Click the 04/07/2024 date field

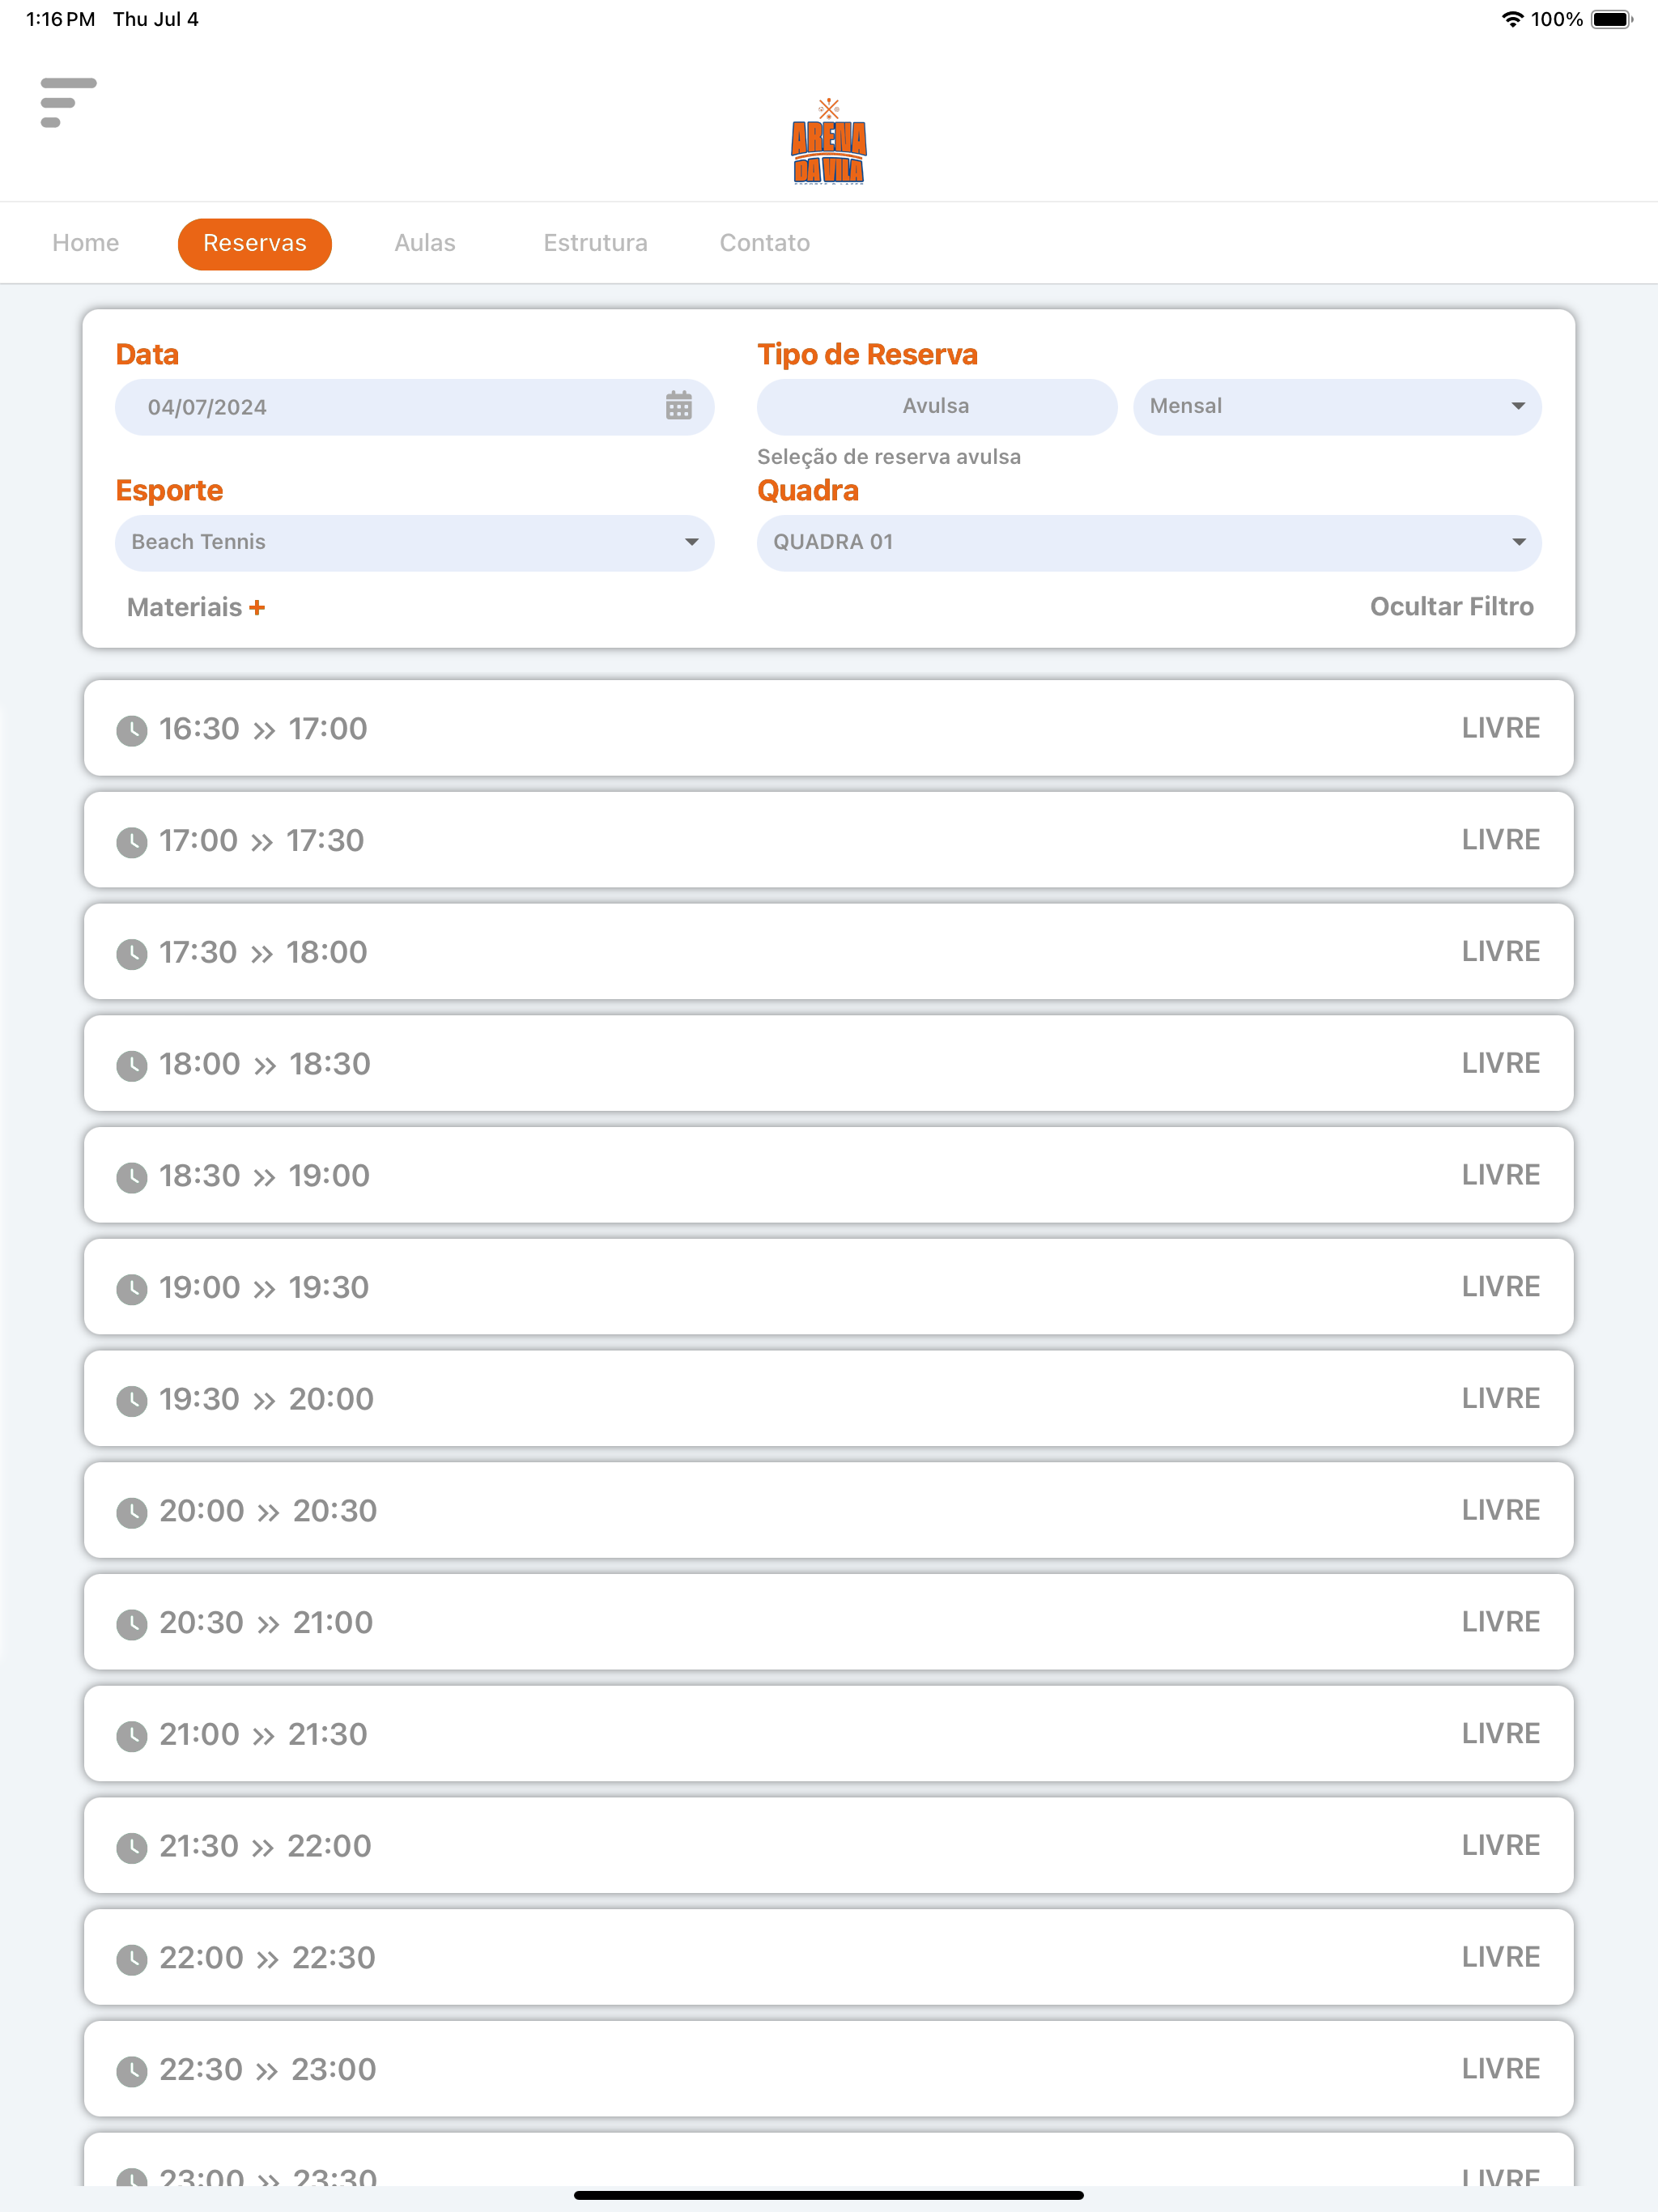414,406
